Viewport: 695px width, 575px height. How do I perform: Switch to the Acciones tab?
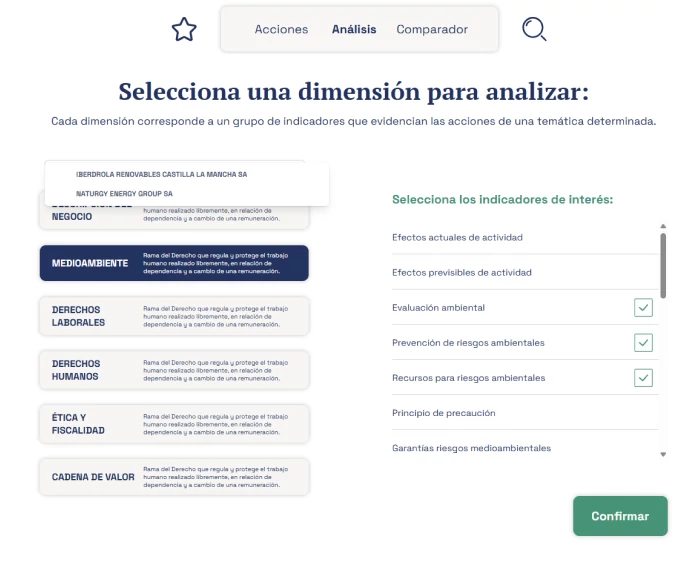click(x=281, y=30)
